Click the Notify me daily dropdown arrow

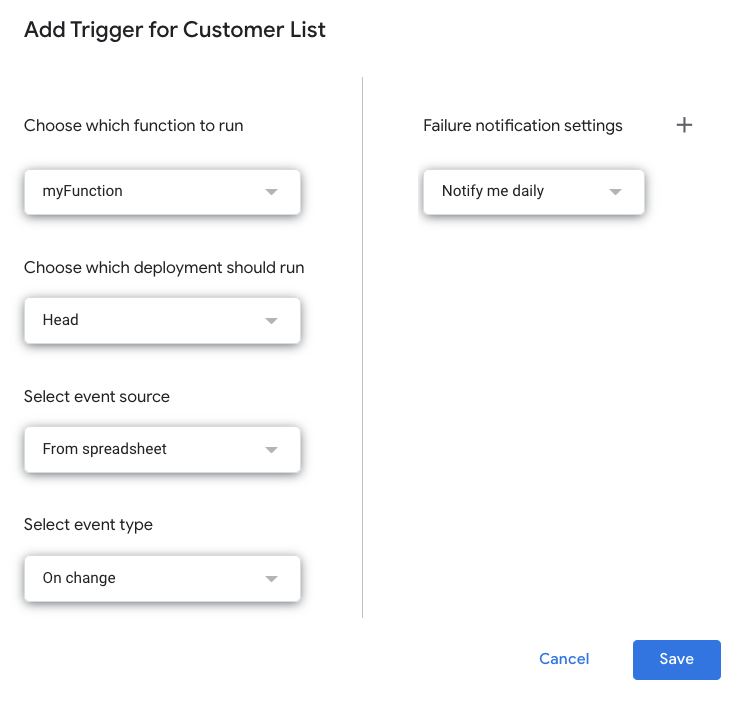615,192
